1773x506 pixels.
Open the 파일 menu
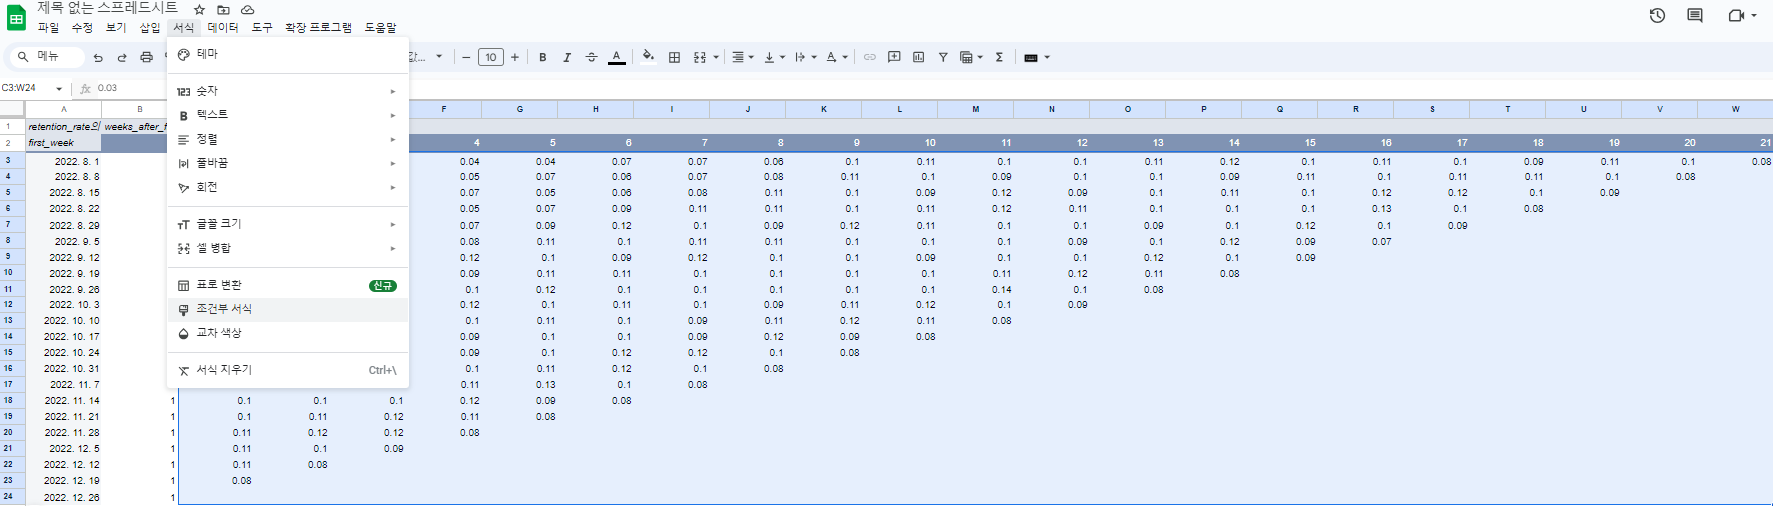48,27
